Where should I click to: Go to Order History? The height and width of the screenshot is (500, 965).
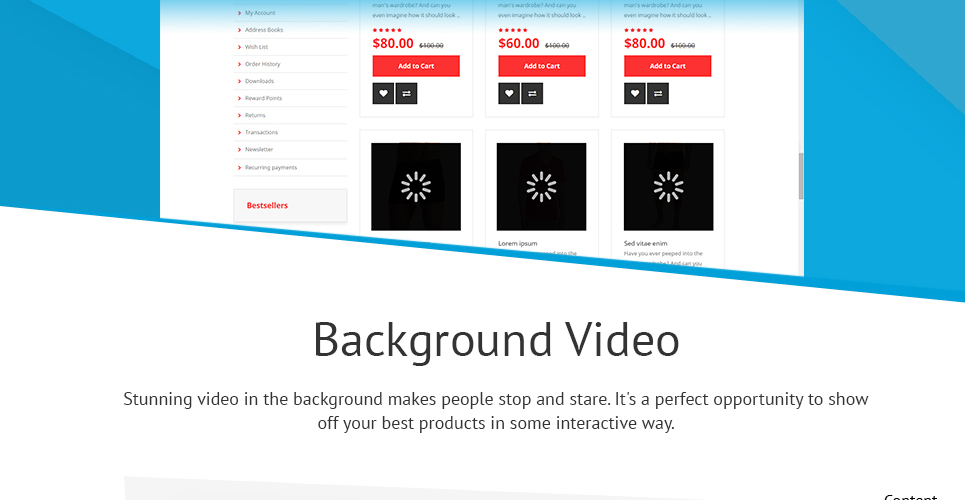pos(262,64)
